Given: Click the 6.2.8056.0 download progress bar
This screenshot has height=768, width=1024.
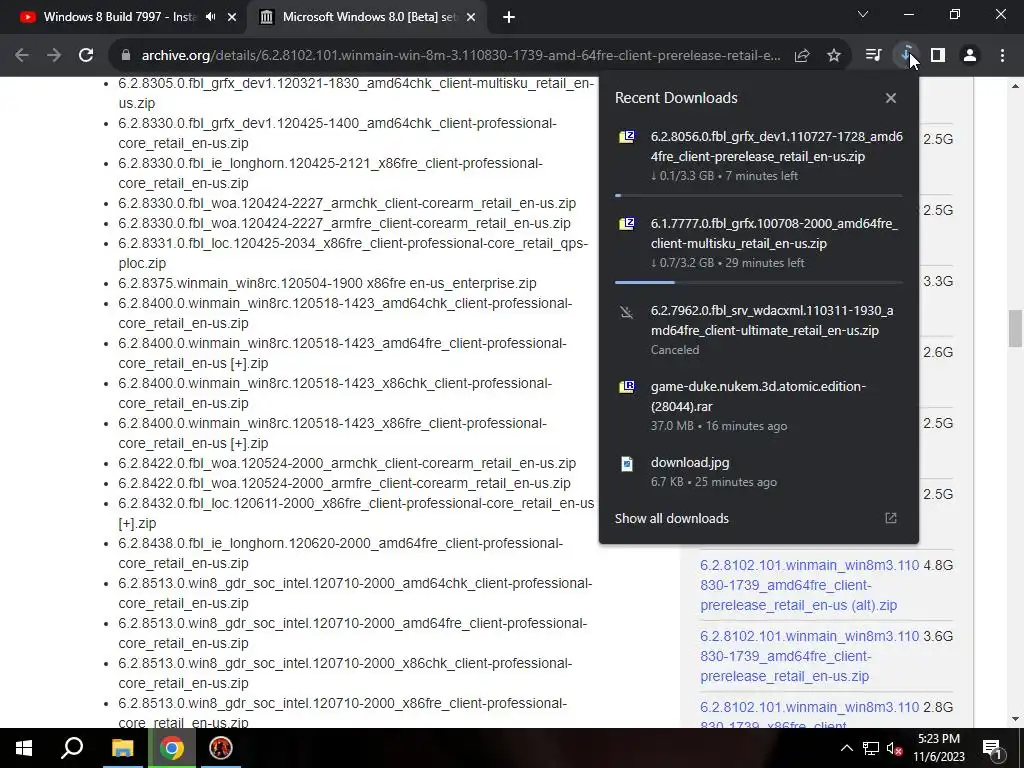Looking at the screenshot, I should coord(759,195).
